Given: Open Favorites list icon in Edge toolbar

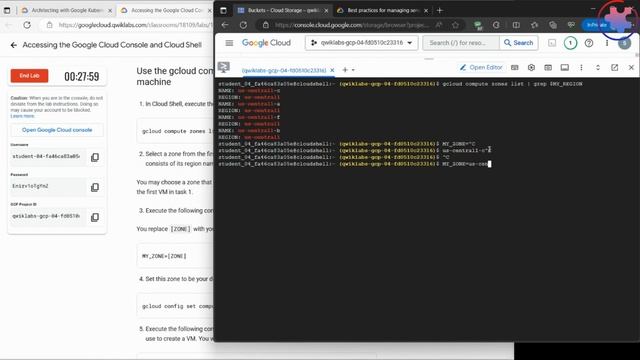Looking at the screenshot, I should pyautogui.click(x=534, y=25).
